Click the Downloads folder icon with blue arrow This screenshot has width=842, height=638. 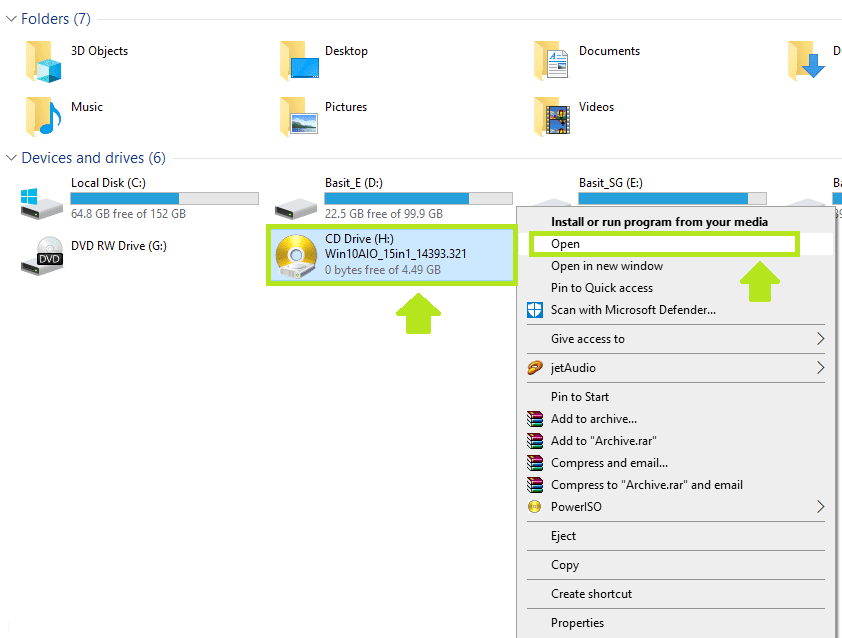click(x=807, y=61)
